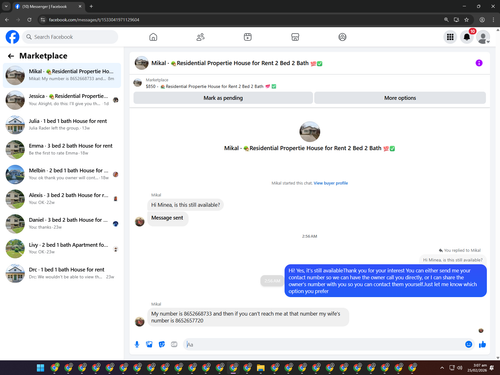Image resolution: width=500 pixels, height=375 pixels.
Task: Click Mikal's avatar beside the phone number message
Action: [140, 322]
